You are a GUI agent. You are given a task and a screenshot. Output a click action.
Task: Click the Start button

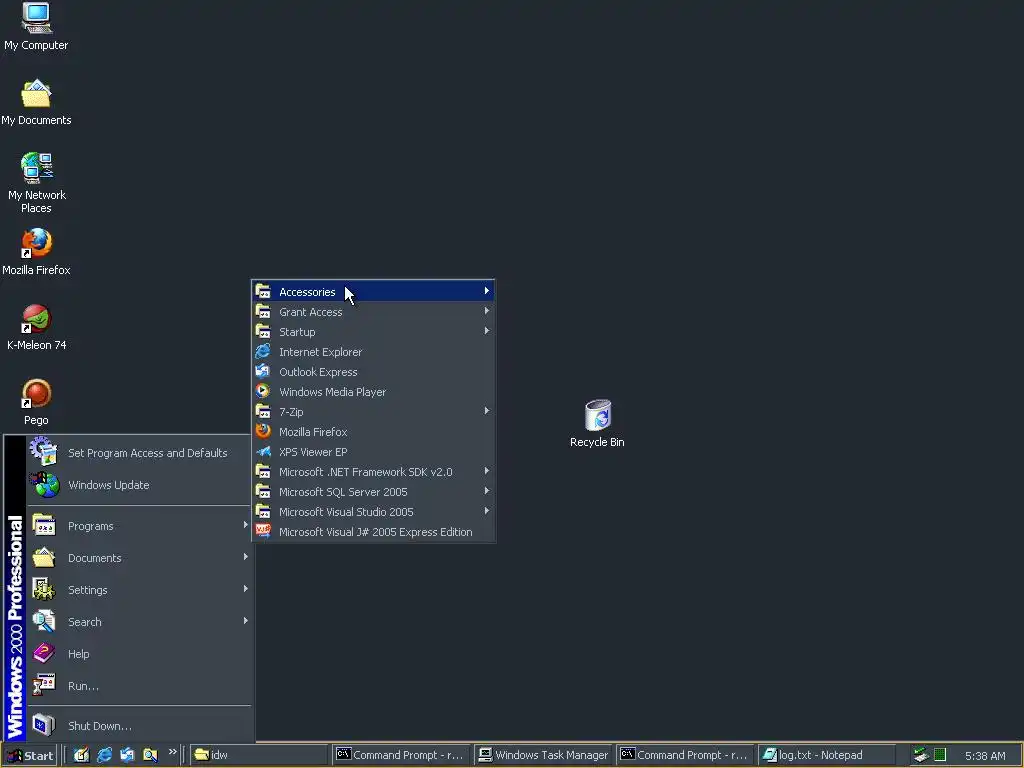point(30,756)
